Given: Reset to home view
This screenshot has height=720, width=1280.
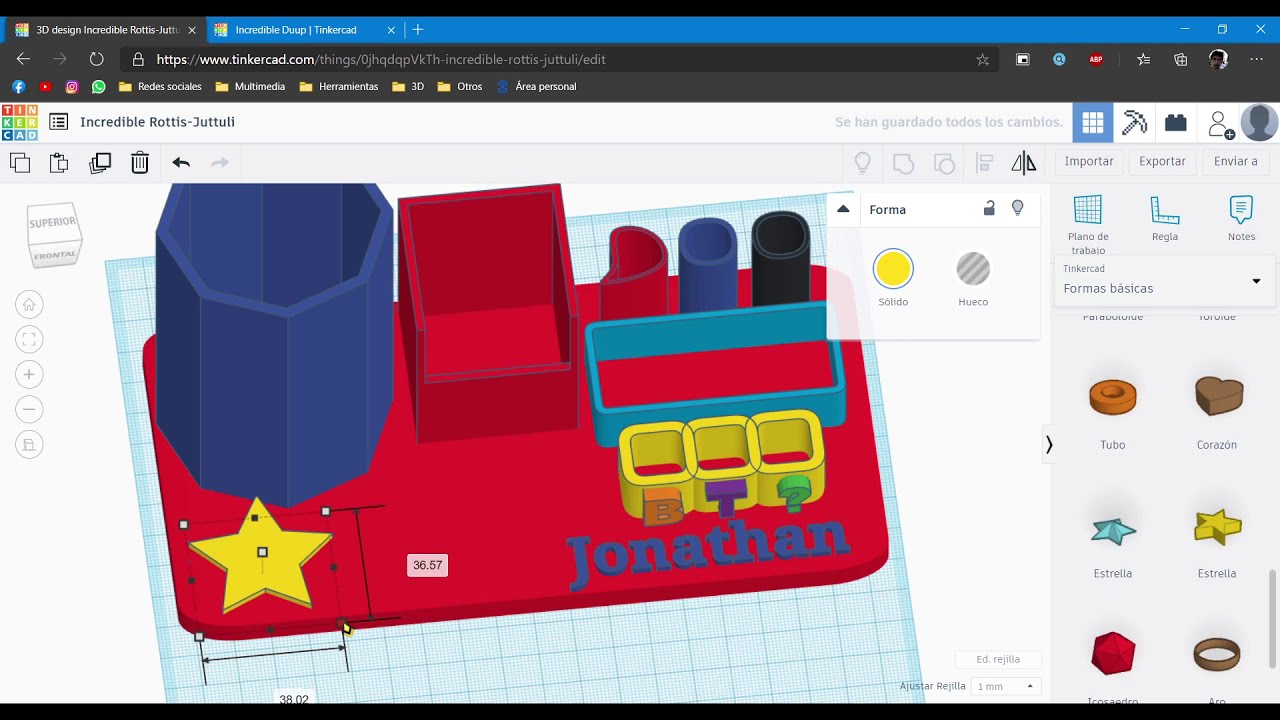Looking at the screenshot, I should (x=29, y=304).
